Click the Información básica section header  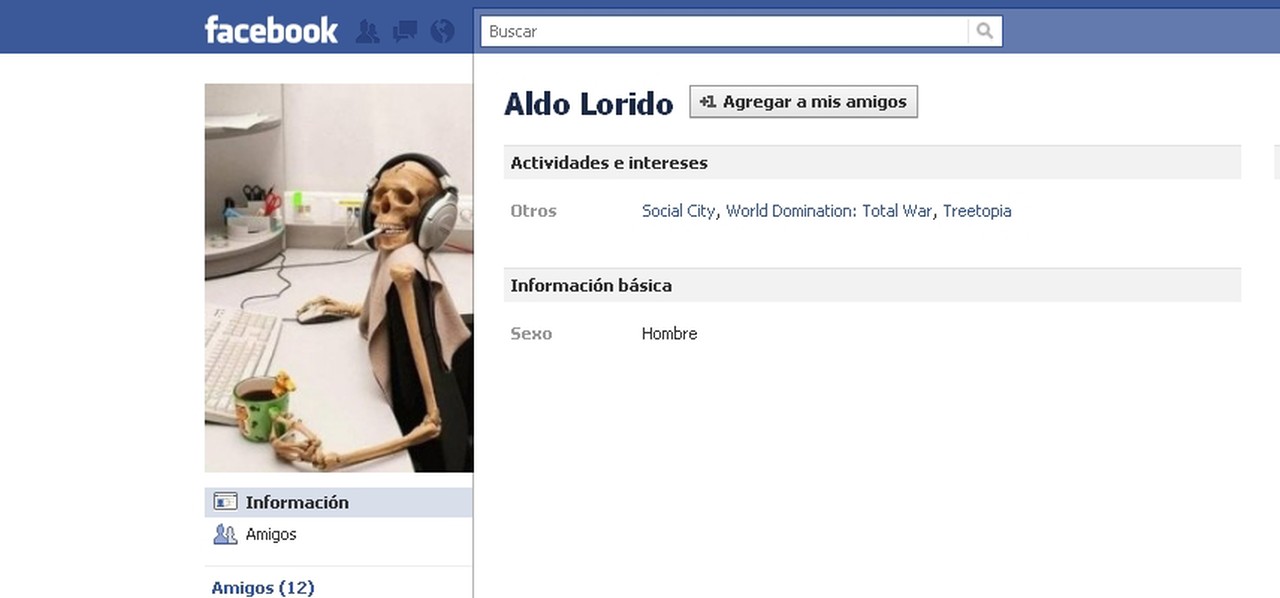591,285
